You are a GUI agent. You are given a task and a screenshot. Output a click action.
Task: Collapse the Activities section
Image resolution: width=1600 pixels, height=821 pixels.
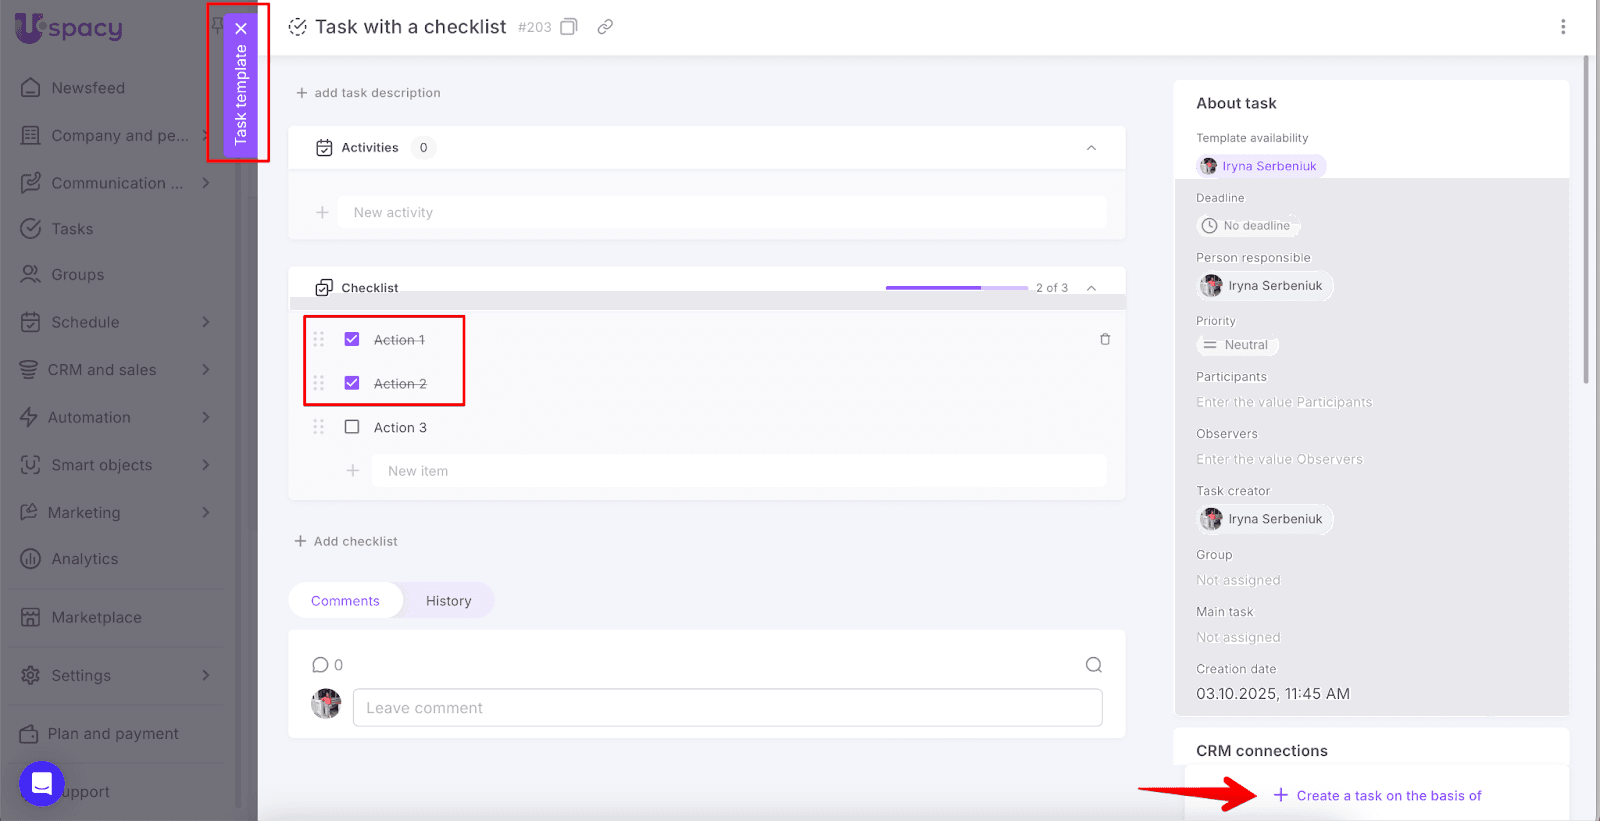coord(1091,148)
